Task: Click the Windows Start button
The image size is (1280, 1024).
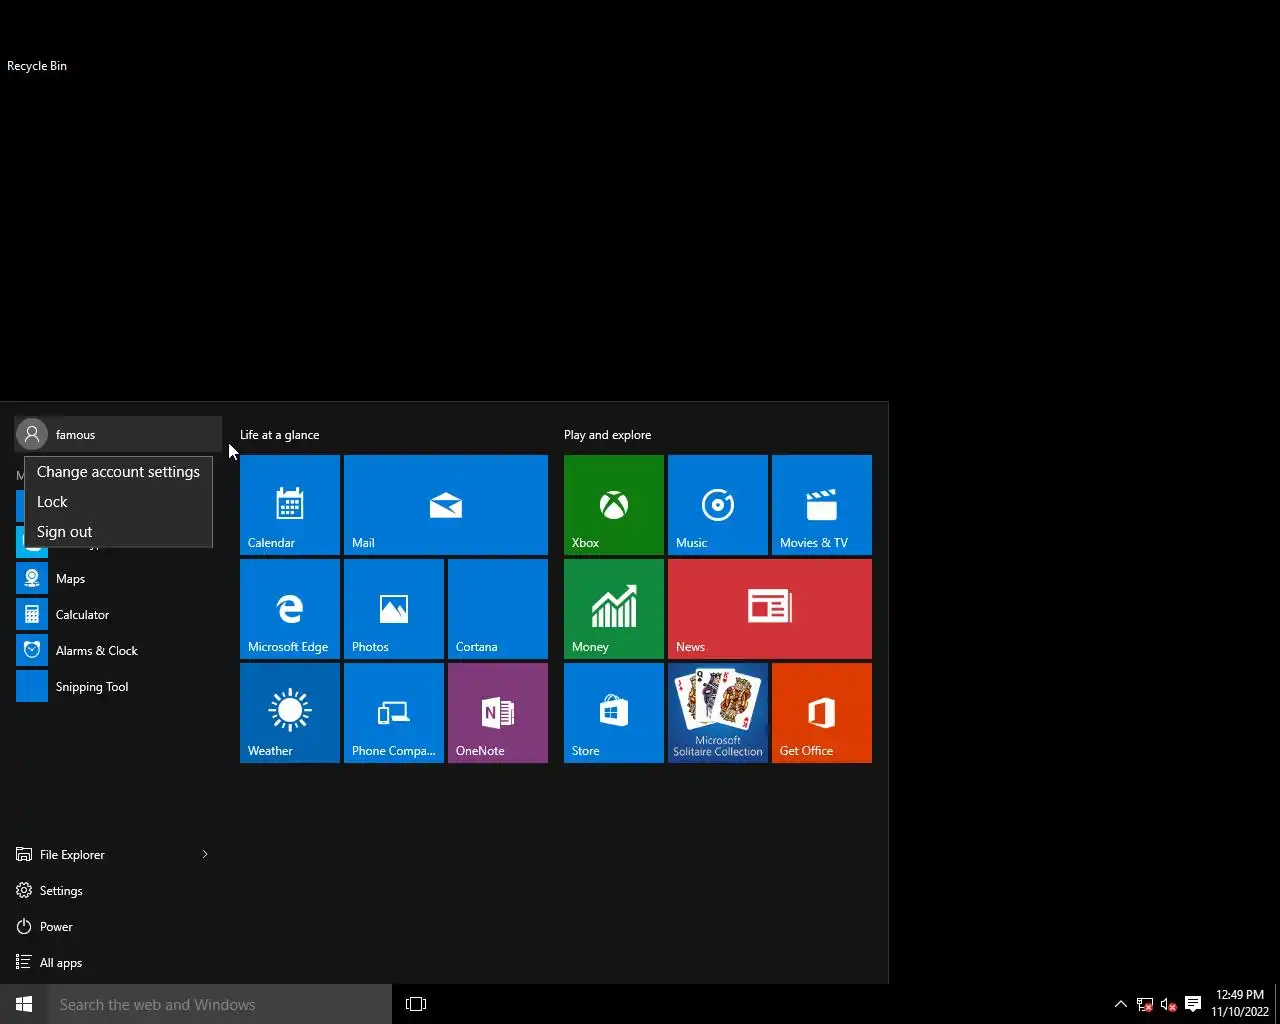Action: (24, 1004)
